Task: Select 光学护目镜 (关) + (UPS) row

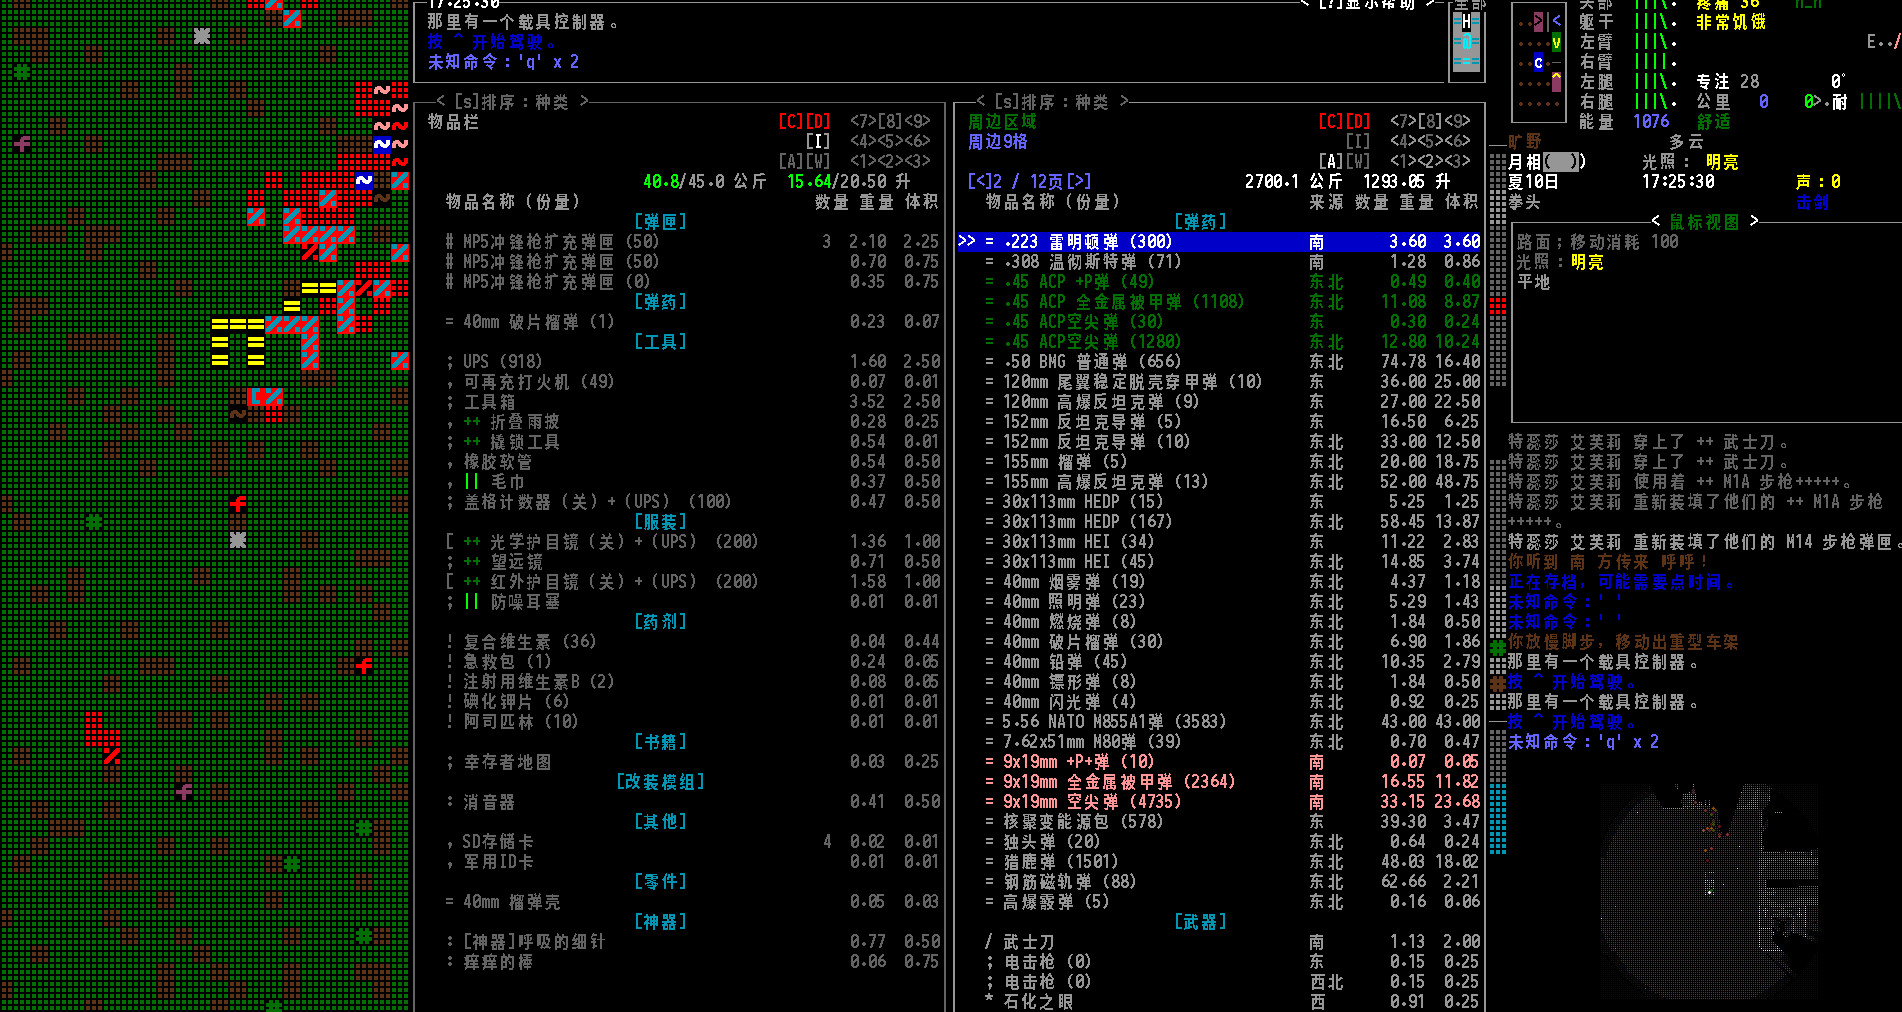Action: [690, 542]
